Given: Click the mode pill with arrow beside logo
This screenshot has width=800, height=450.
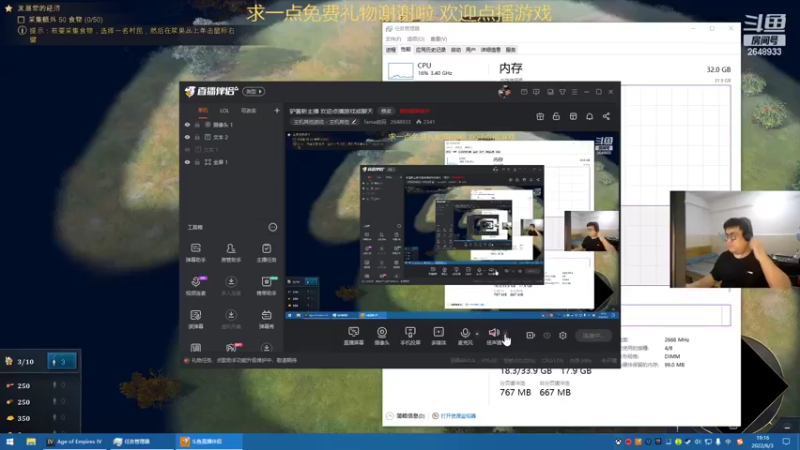Looking at the screenshot, I should pyautogui.click(x=254, y=91).
